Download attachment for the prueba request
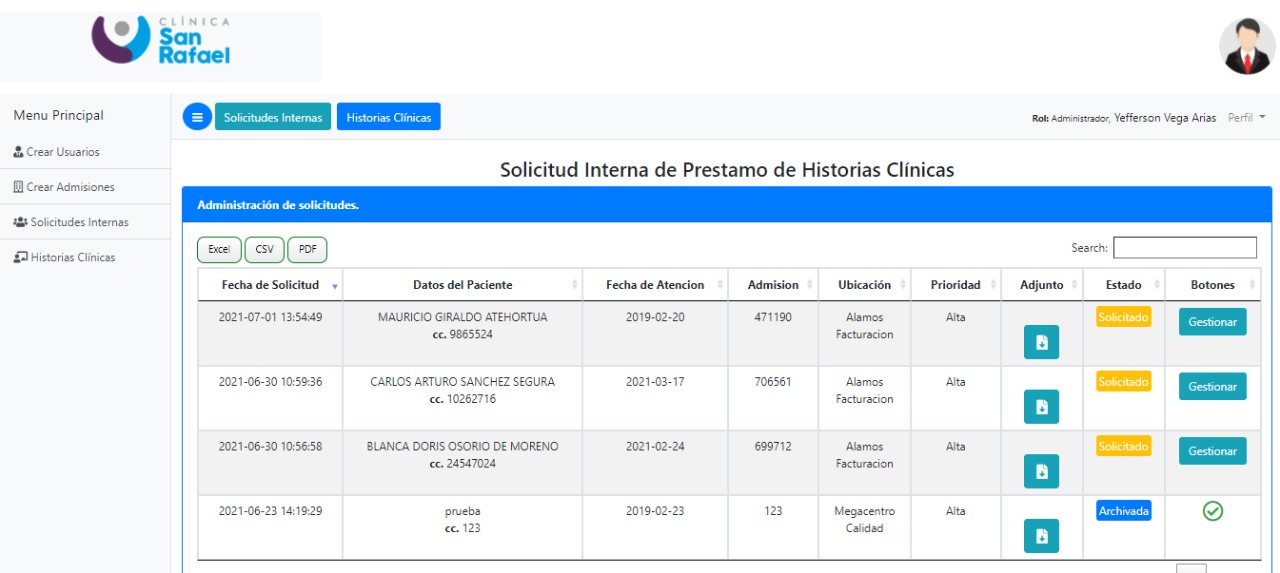Viewport: 1280px width, 573px height. (1041, 536)
